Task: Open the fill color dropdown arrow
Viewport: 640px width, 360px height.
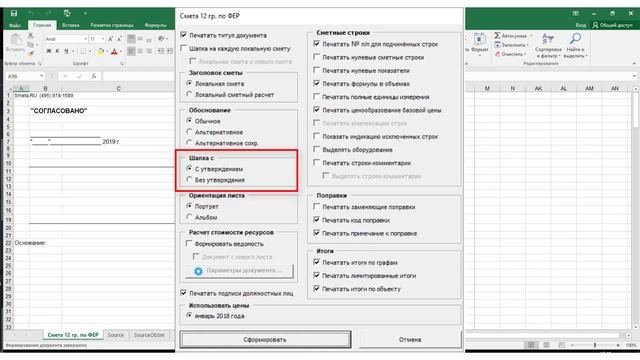Action: pyautogui.click(x=107, y=51)
